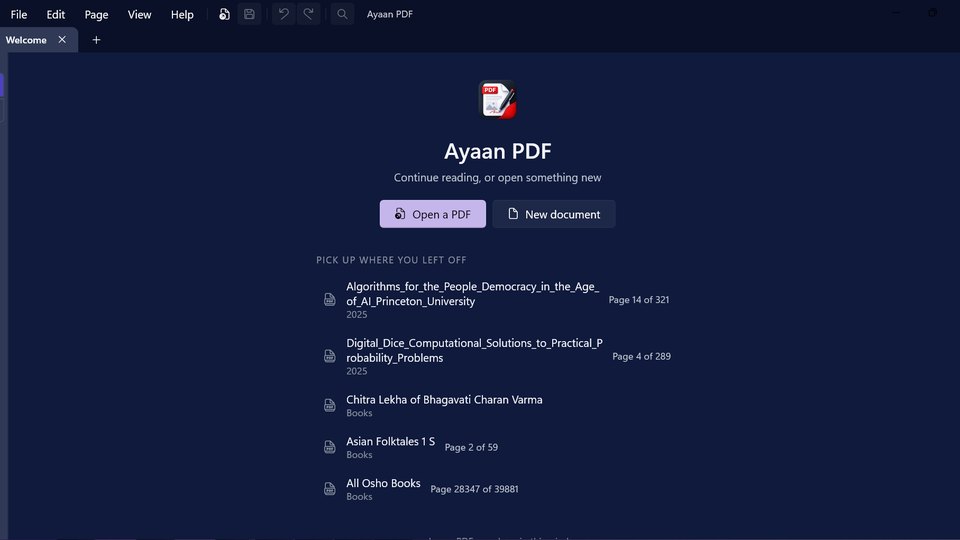Click 'Continue reading, or open something new' text
Image resolution: width=960 pixels, height=540 pixels.
tap(497, 178)
